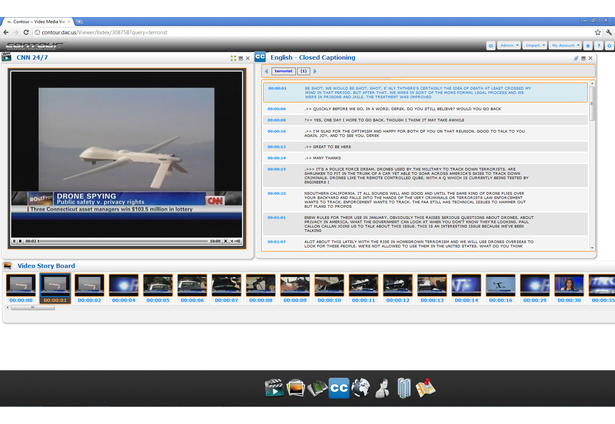Open the map pin dock icon
This screenshot has width=615, height=424.
click(x=426, y=388)
